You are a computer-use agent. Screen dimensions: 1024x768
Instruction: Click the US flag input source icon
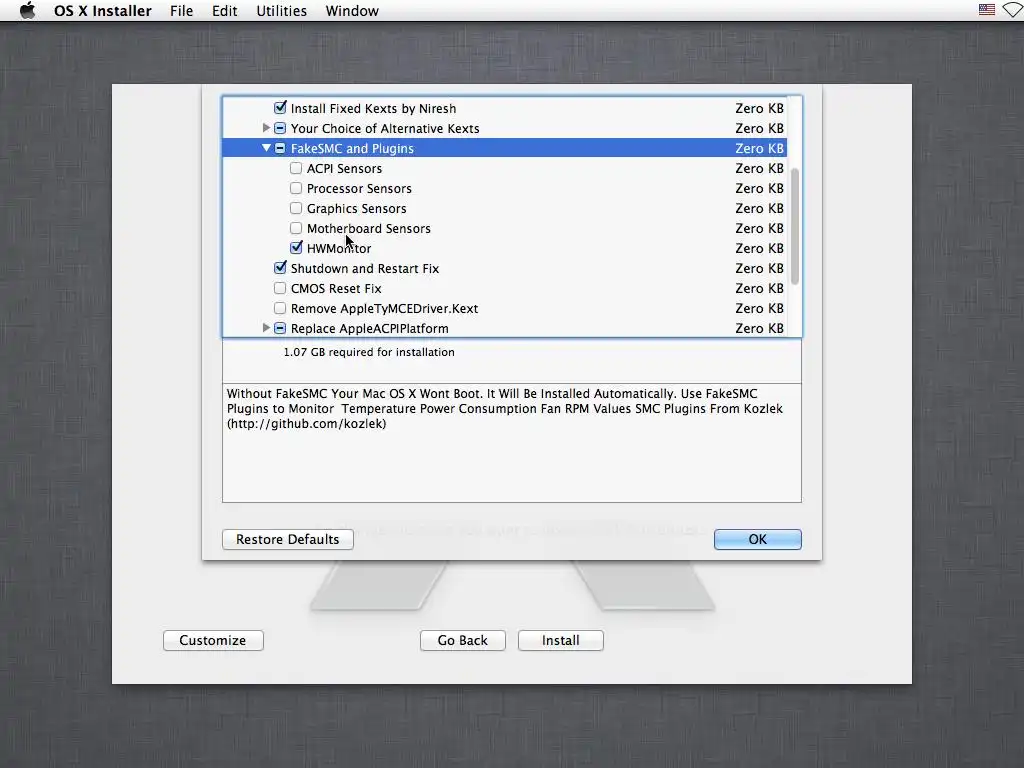point(986,10)
